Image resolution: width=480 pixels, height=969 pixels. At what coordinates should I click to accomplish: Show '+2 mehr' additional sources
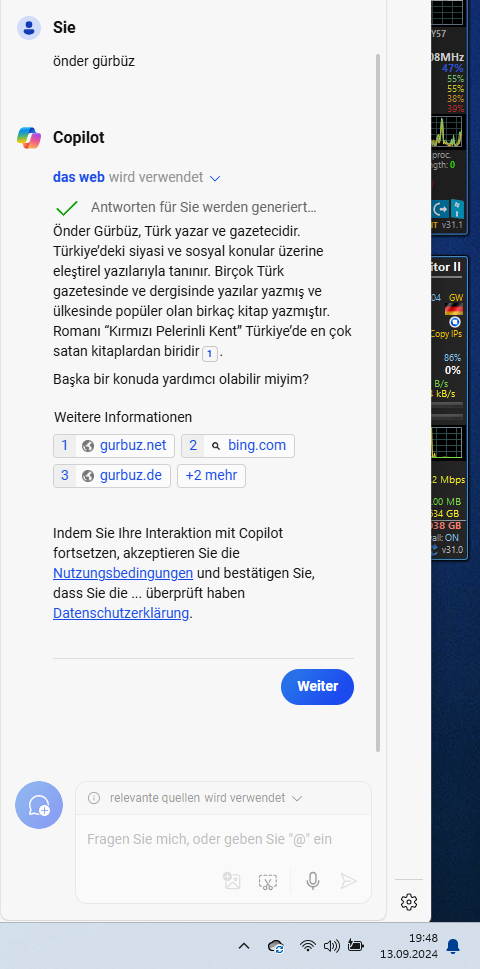pyautogui.click(x=211, y=476)
